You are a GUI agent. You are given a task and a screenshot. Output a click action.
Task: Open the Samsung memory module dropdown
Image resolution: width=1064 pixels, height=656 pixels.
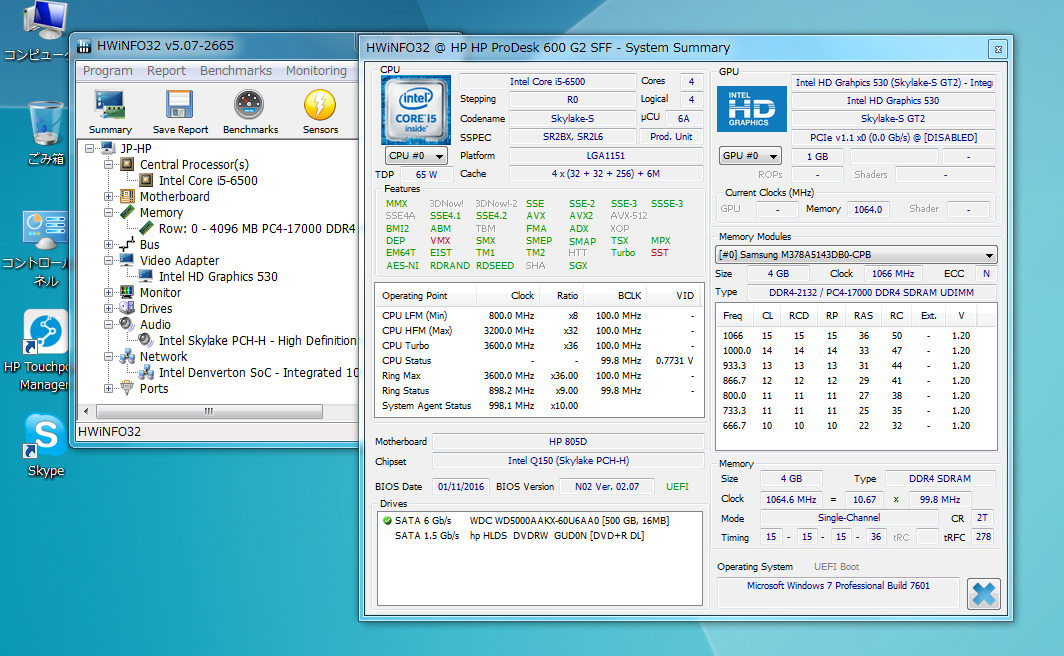857,255
